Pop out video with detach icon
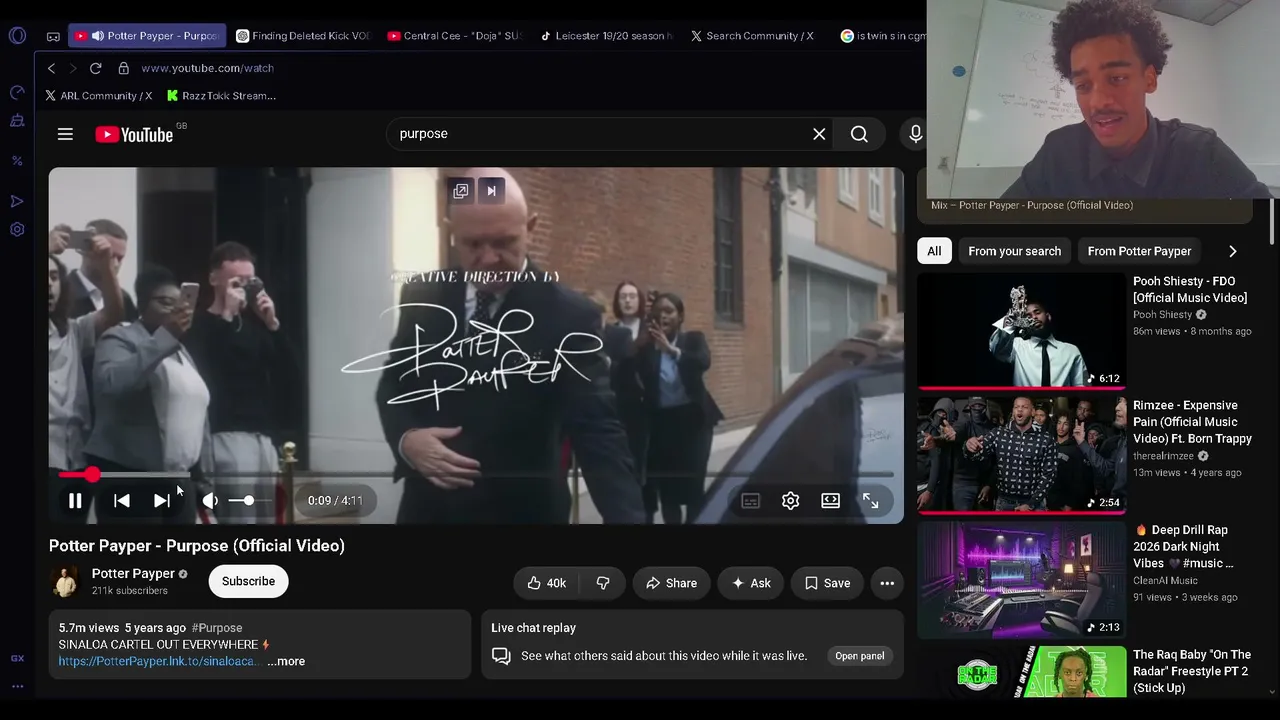This screenshot has width=1280, height=720. [x=460, y=191]
